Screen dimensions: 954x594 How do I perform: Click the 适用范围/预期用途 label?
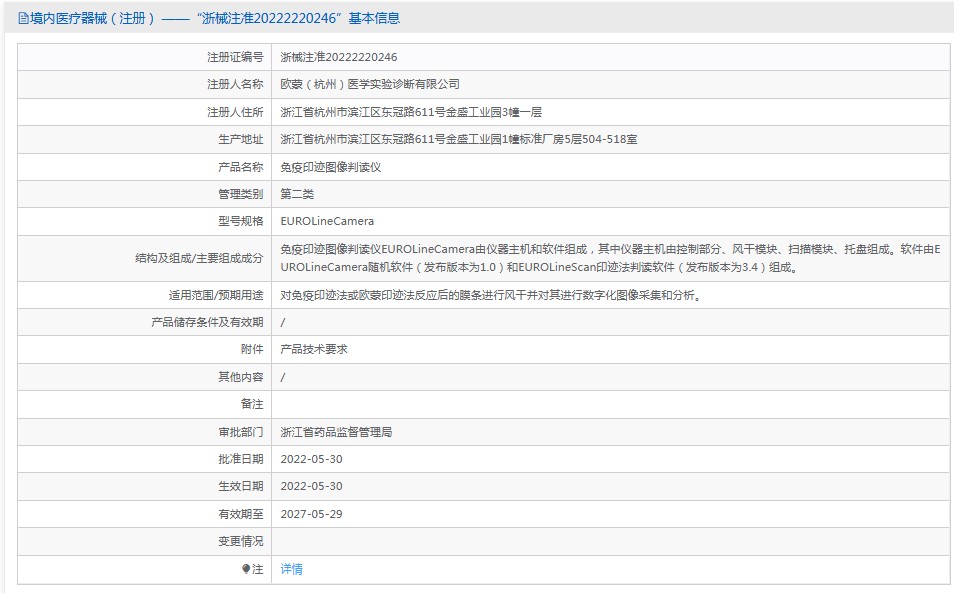point(216,295)
